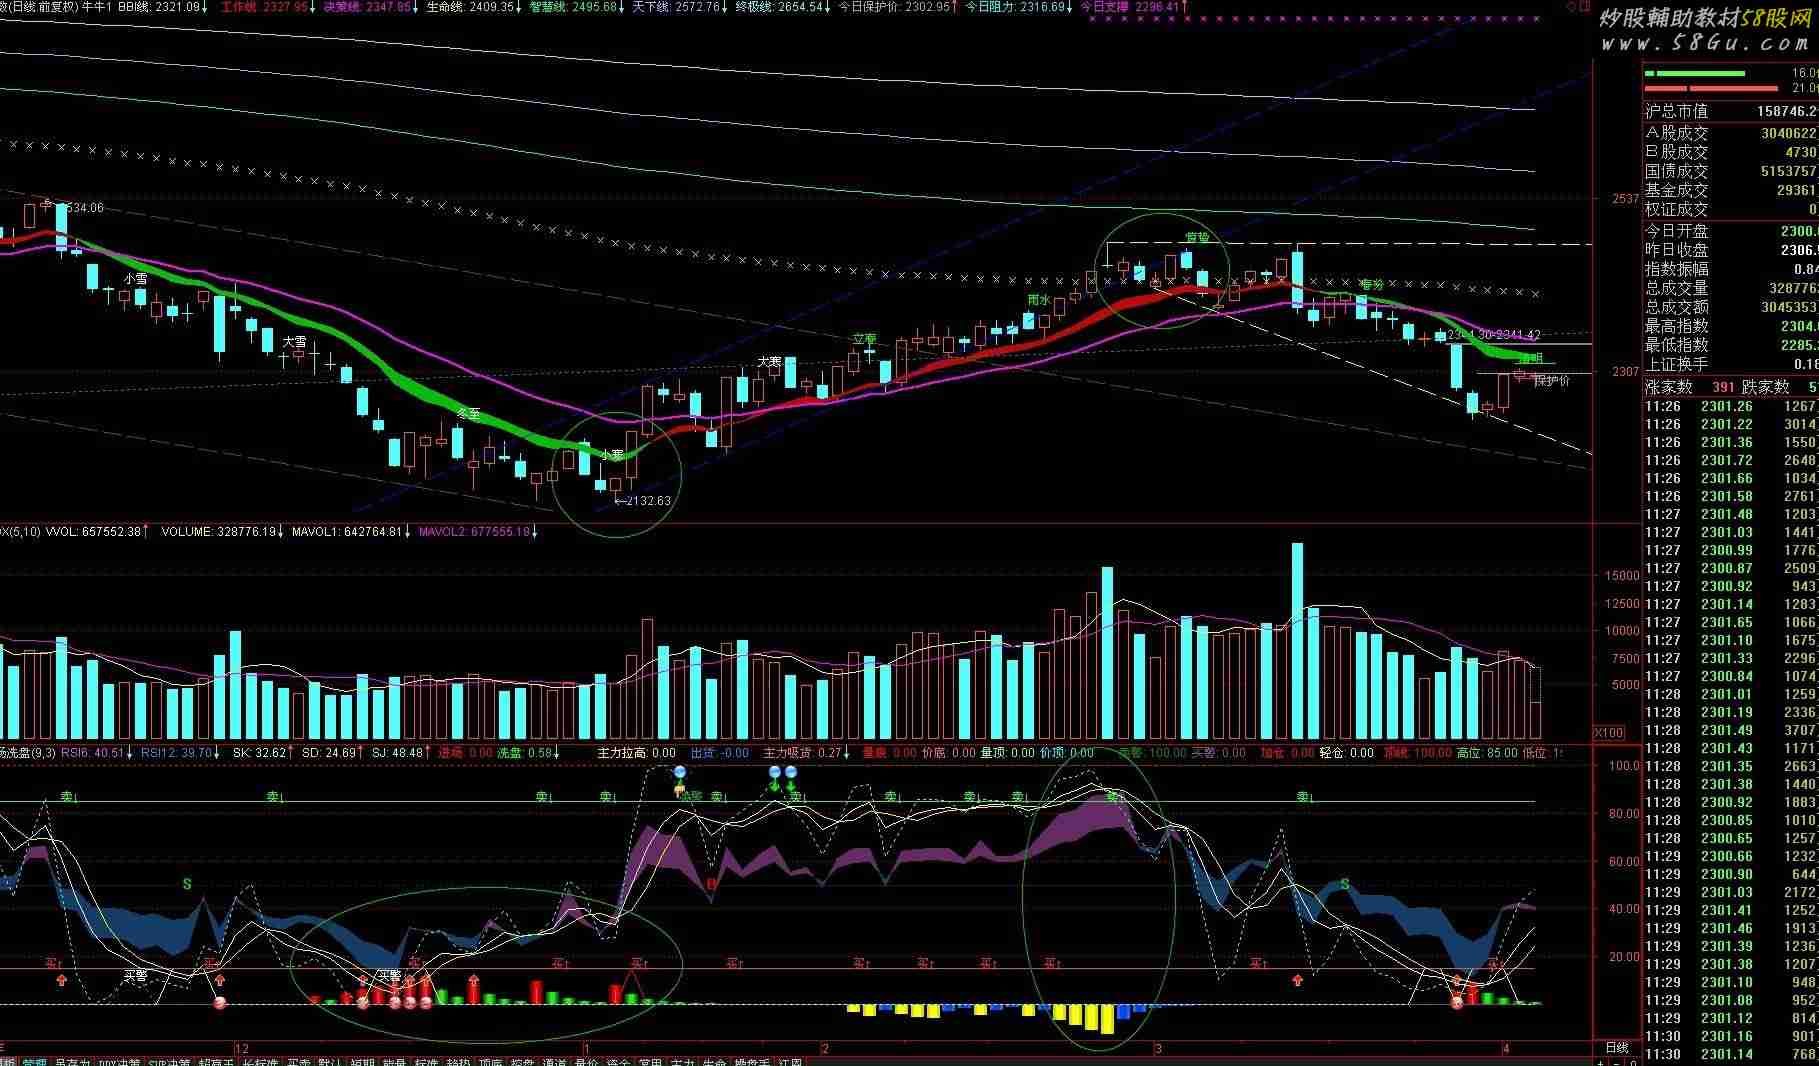Click the 大寒 solar-term label on chart
Viewport: 1819px width, 1066px height.
tap(769, 361)
